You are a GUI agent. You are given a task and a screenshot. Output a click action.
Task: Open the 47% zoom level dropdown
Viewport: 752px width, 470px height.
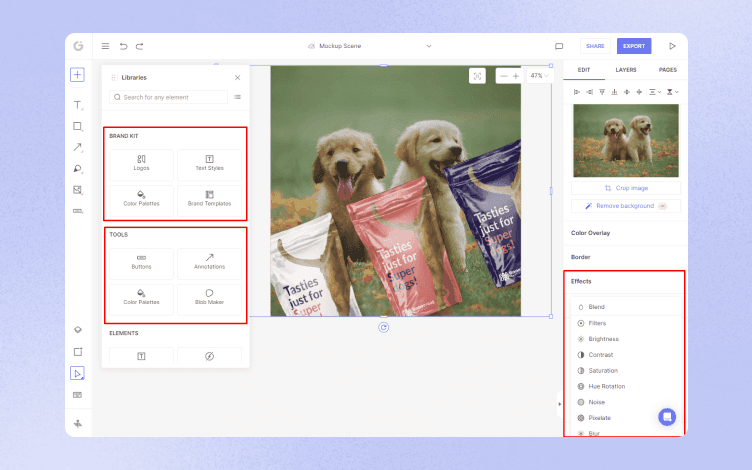tap(539, 76)
